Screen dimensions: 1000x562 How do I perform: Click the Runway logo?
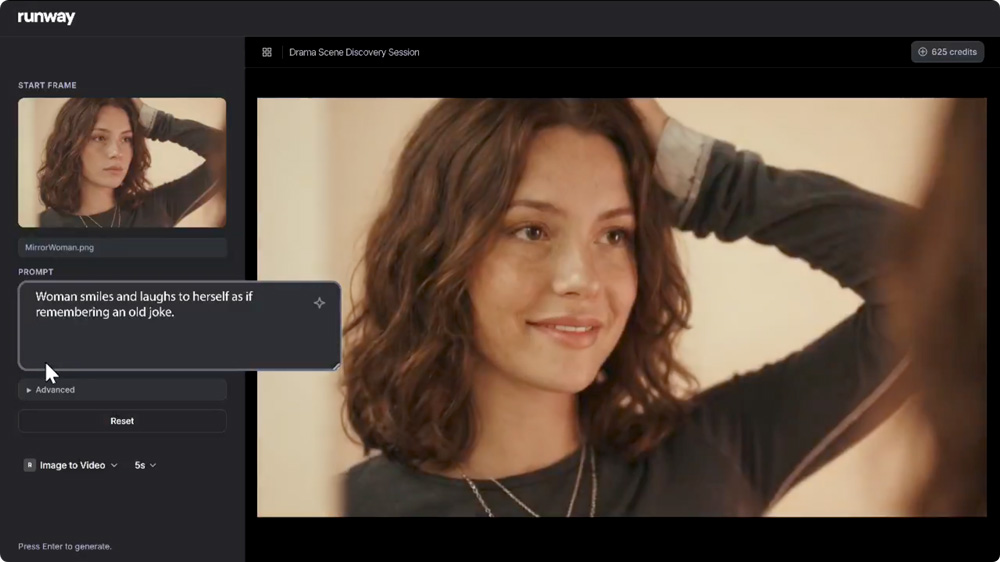[x=46, y=17]
